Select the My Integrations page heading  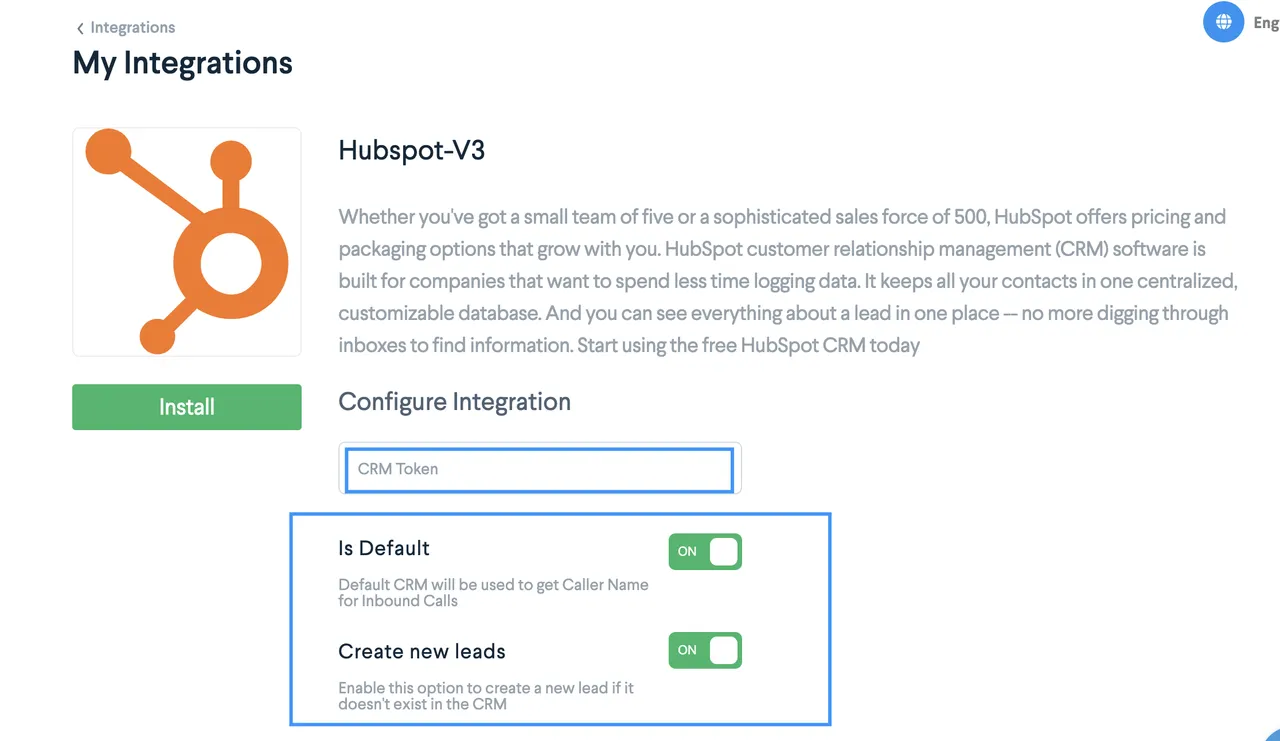coord(182,62)
